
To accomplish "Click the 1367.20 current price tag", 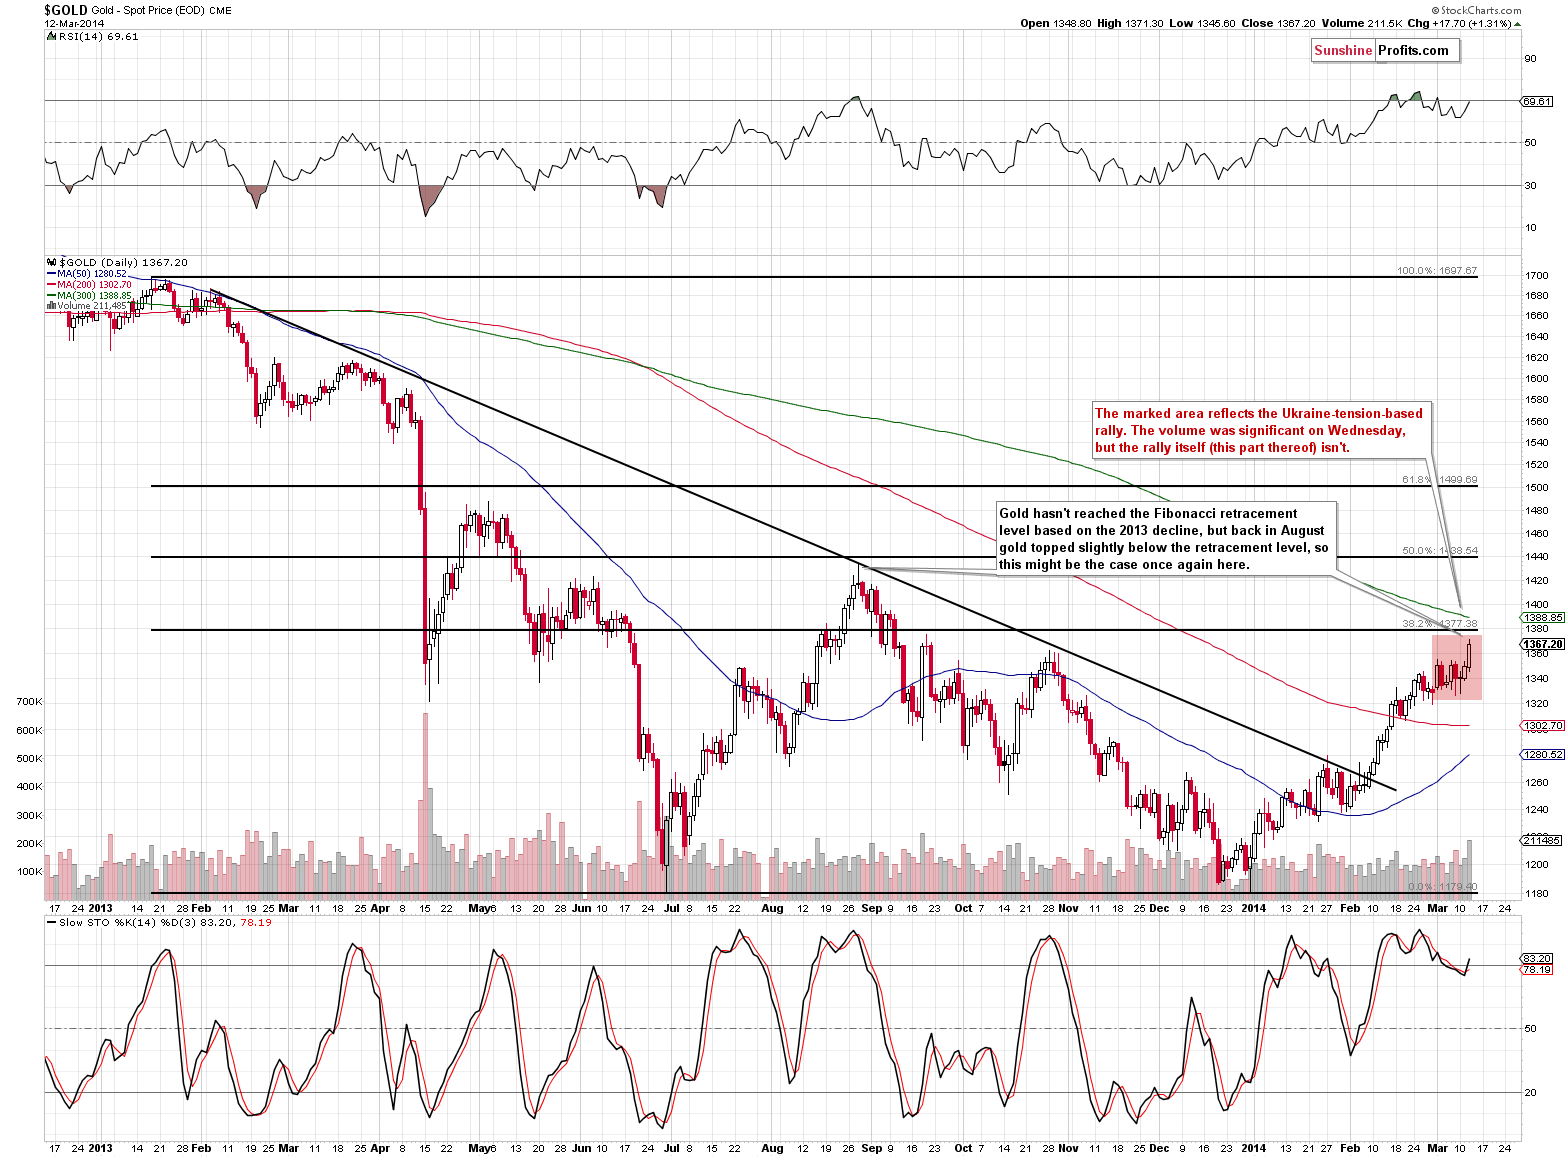I will 1542,645.
